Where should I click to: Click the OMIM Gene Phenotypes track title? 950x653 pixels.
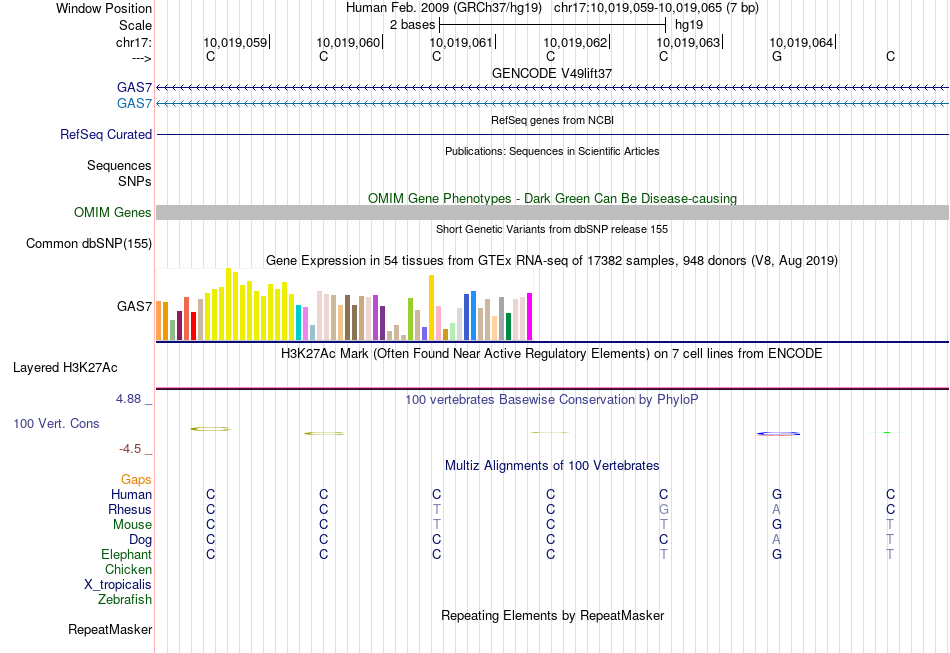pyautogui.click(x=553, y=199)
